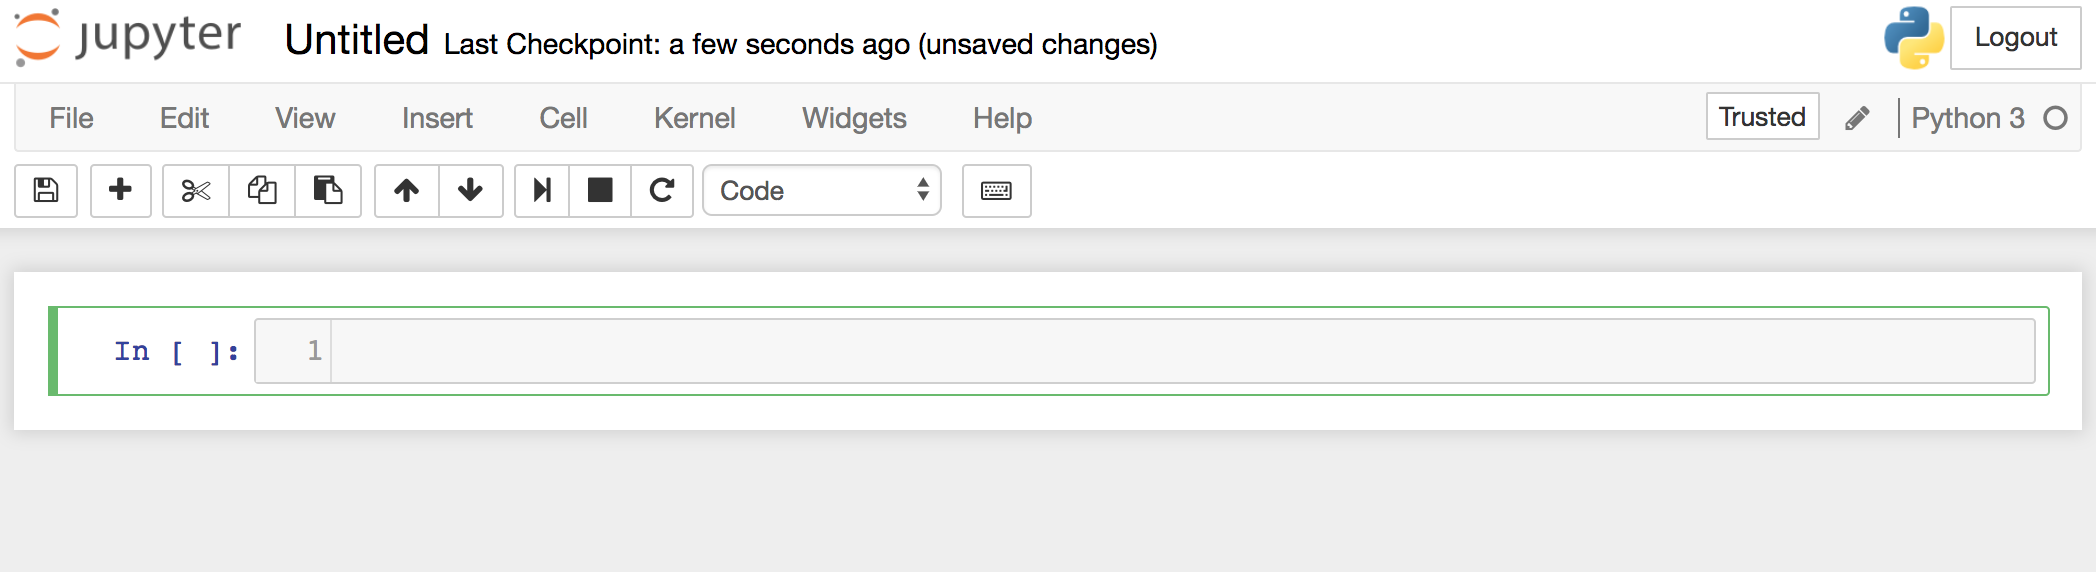Run the current cell
2096x572 pixels.
click(x=542, y=190)
